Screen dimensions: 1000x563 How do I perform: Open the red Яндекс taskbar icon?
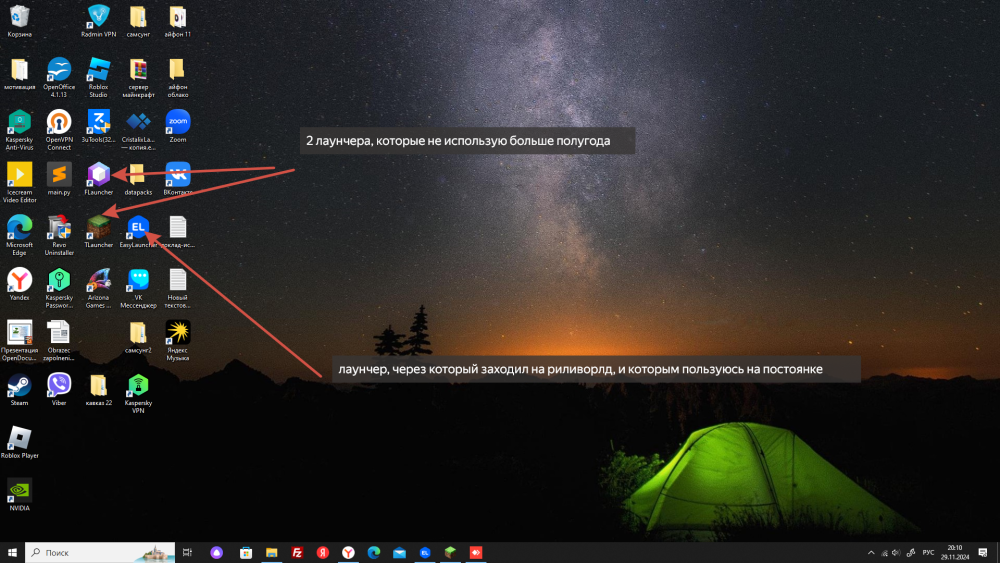[x=323, y=552]
